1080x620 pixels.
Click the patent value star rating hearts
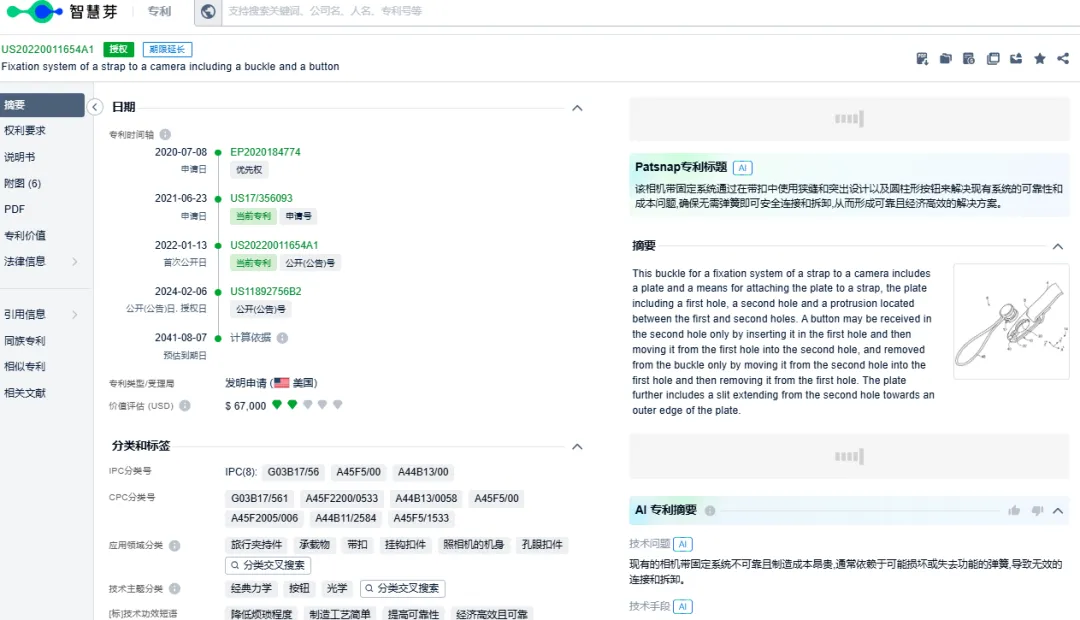click(x=307, y=405)
